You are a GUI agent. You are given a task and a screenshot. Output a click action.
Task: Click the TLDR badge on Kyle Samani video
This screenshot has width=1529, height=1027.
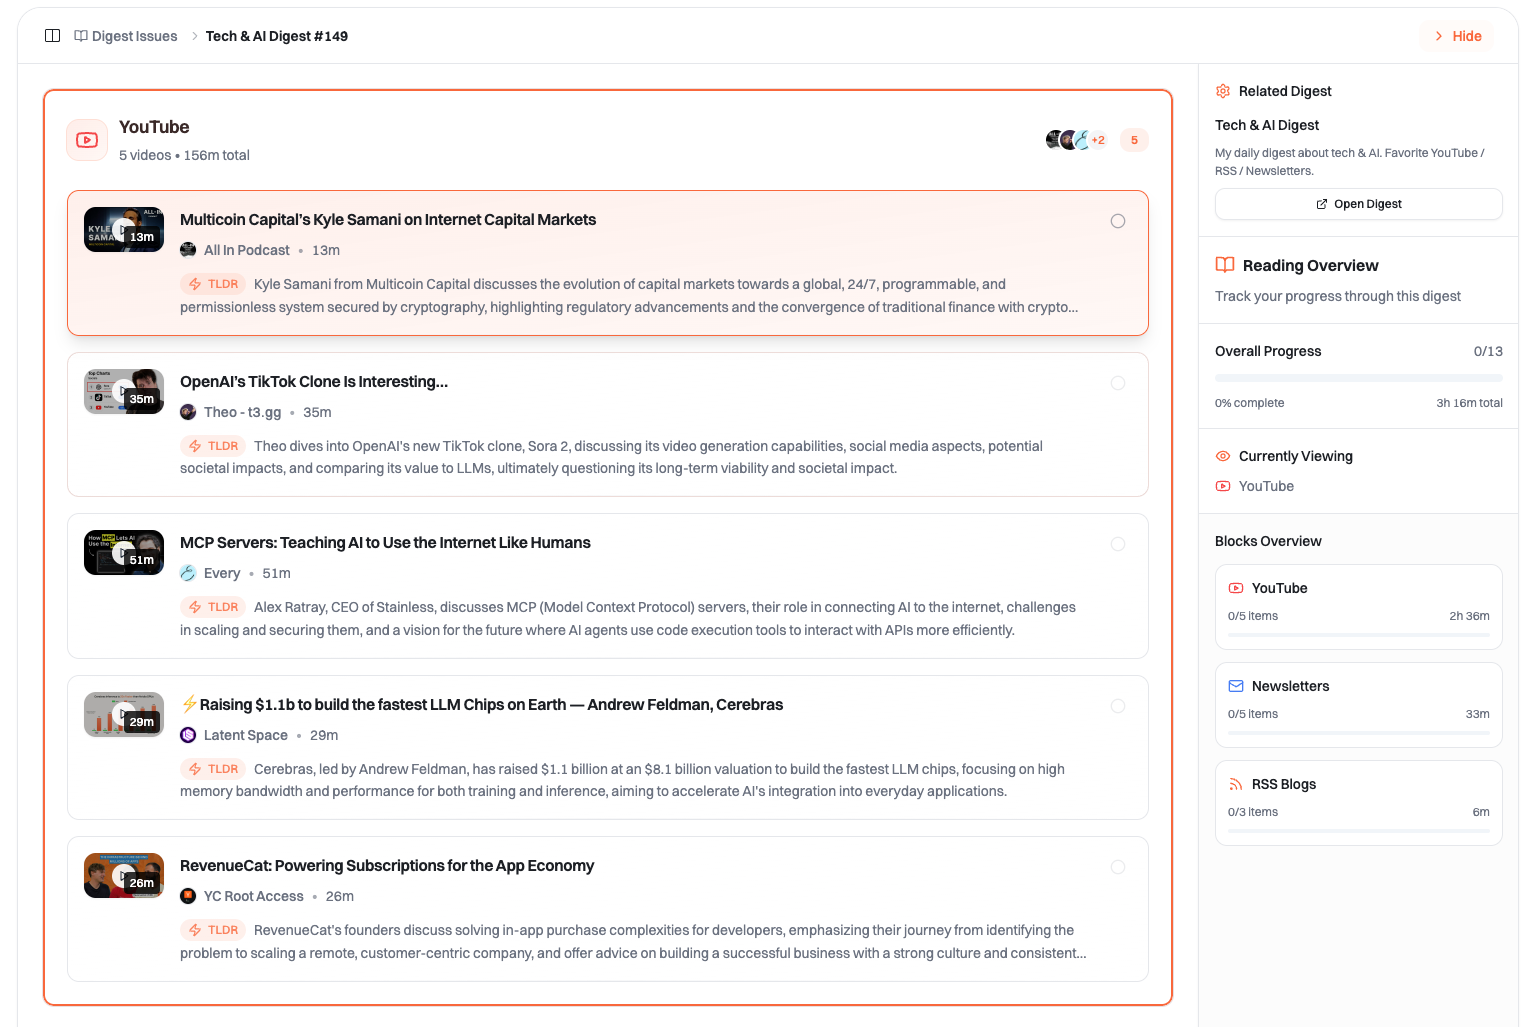point(213,284)
